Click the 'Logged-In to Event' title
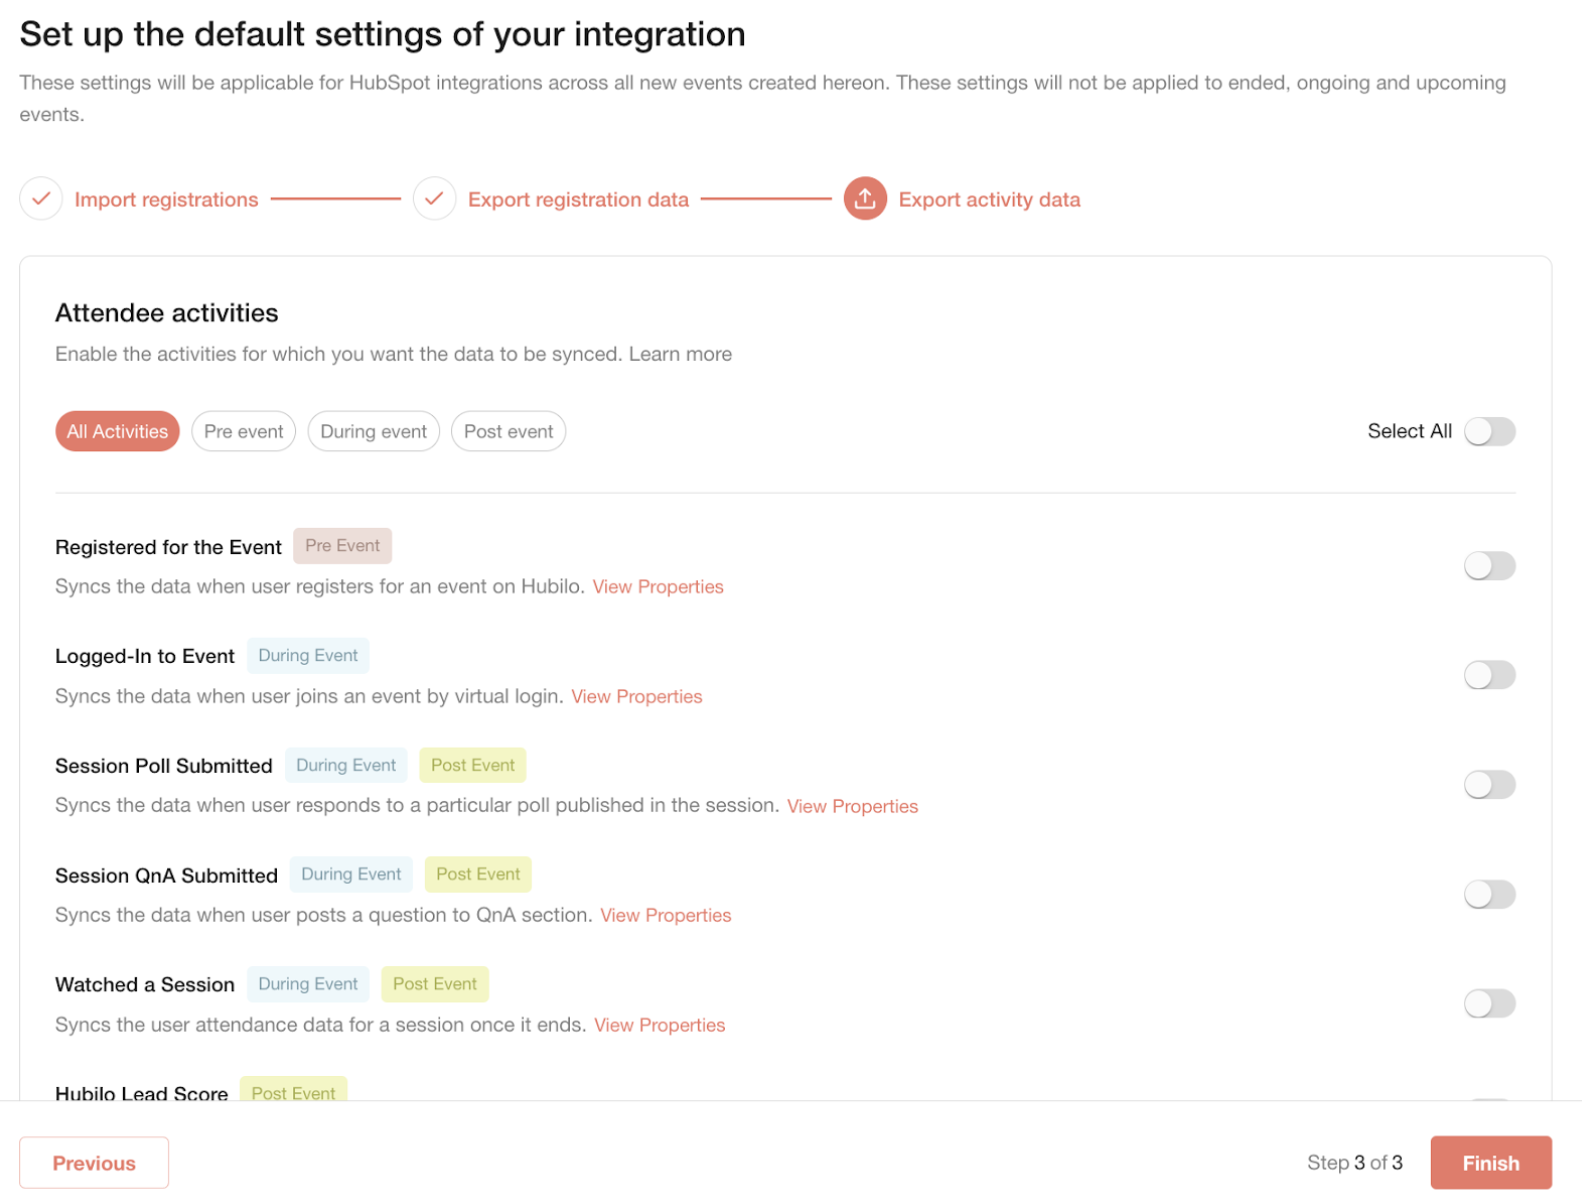The width and height of the screenshot is (1582, 1204). tap(145, 657)
